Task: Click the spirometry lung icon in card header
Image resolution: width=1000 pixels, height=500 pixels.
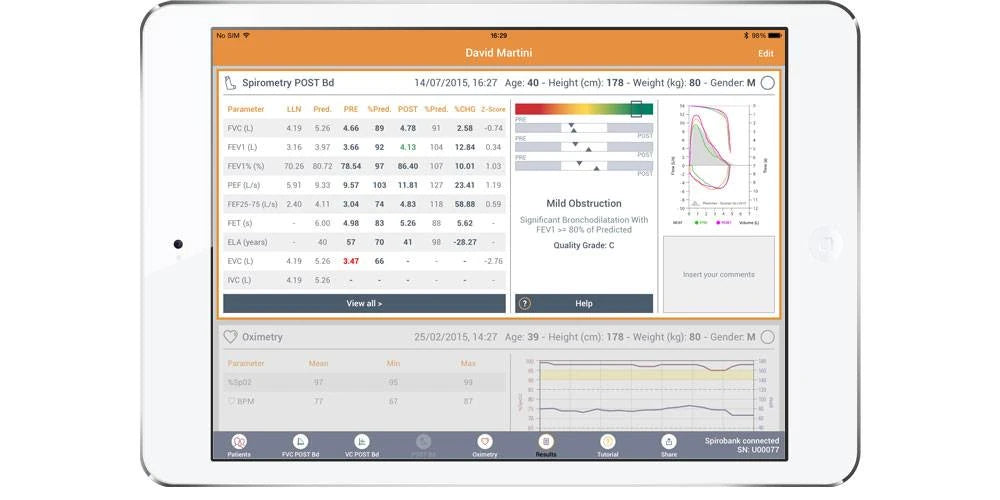Action: pos(230,82)
